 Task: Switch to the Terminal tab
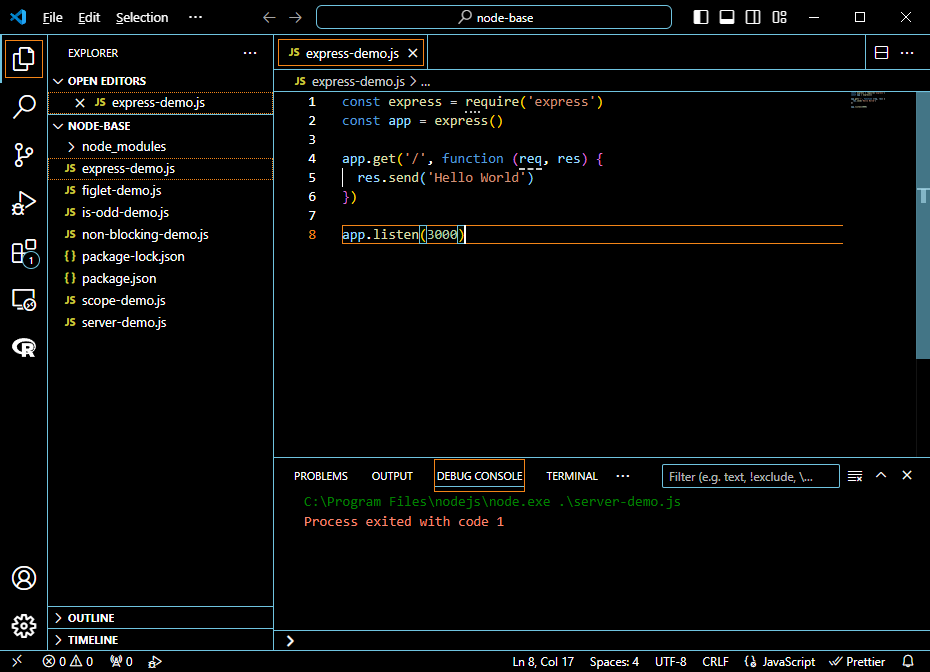click(x=572, y=476)
